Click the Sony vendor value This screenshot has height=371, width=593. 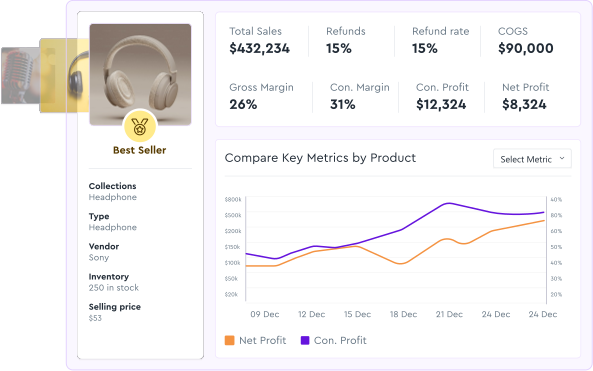(x=99, y=258)
